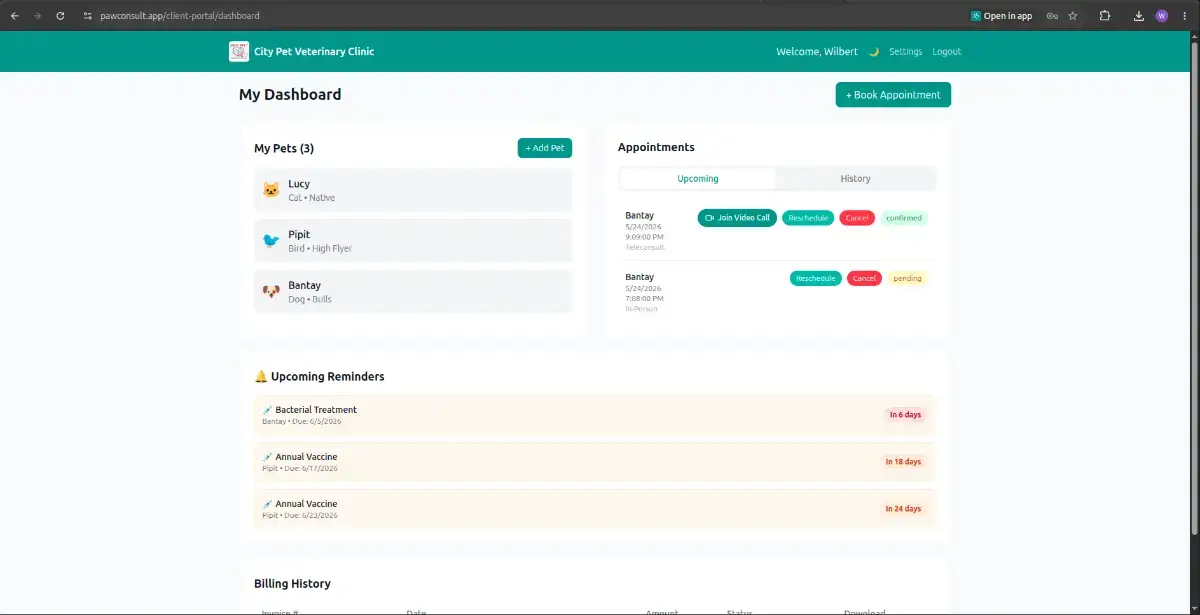Viewport: 1200px width, 615px height.
Task: Click the Book Appointment button
Action: coord(893,95)
